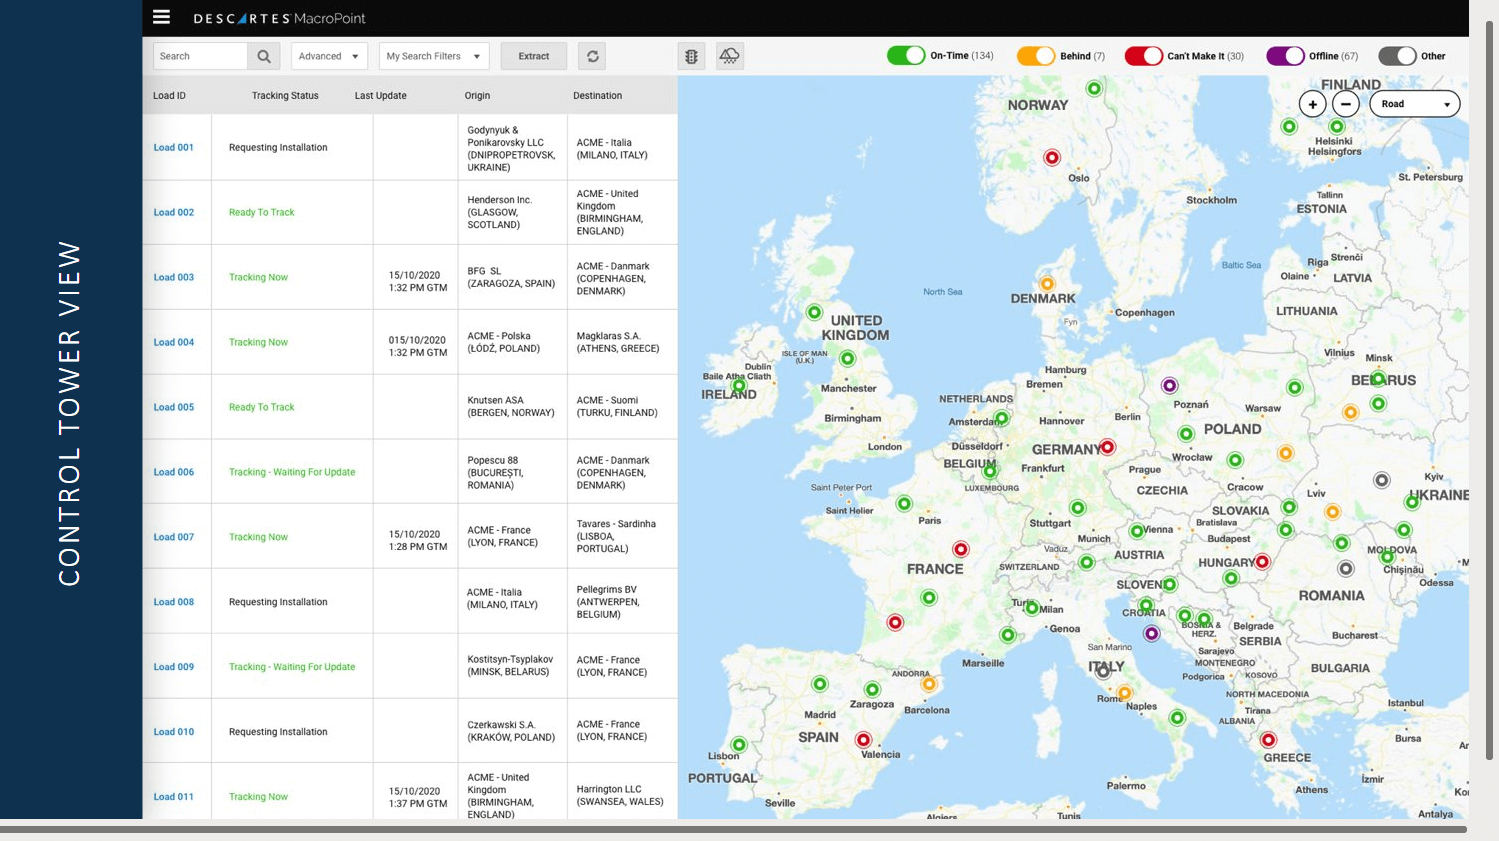The width and height of the screenshot is (1499, 841).
Task: Click the red marker near Oslo
Action: 1052,157
